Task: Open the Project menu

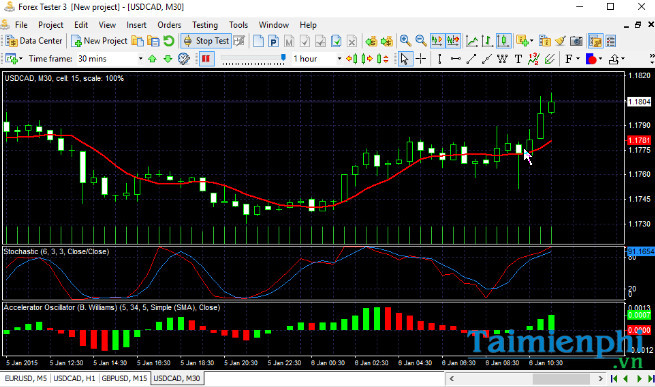Action: pyautogui.click(x=51, y=25)
